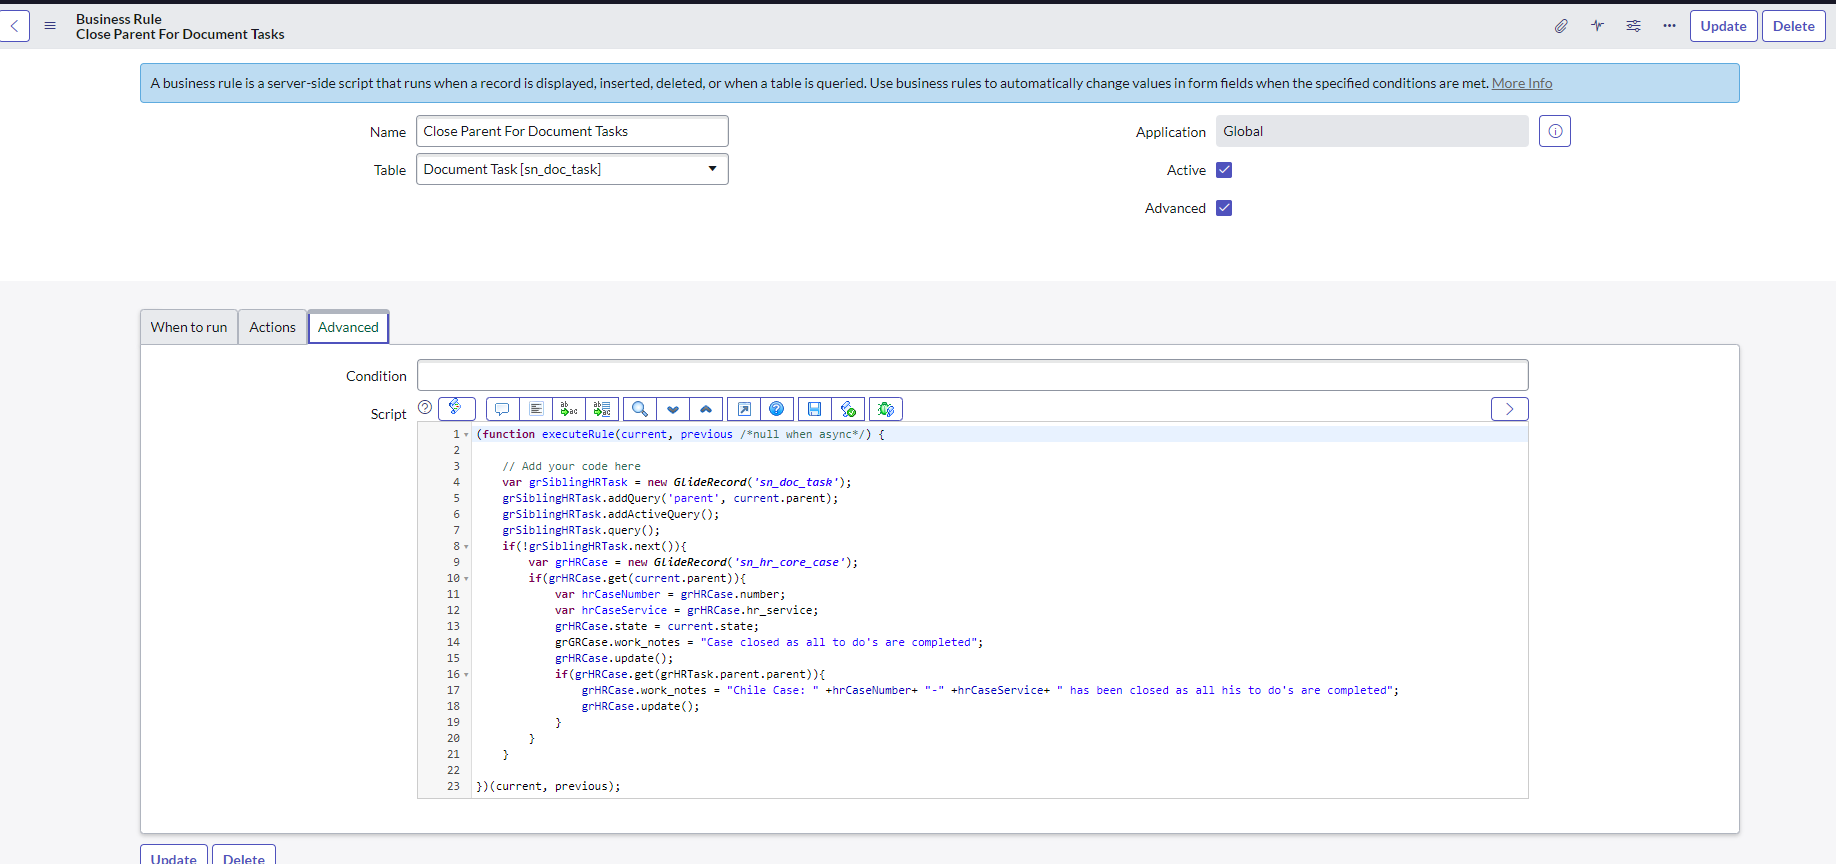The width and height of the screenshot is (1836, 864).
Task: Go back using the header back arrow
Action: click(x=14, y=26)
